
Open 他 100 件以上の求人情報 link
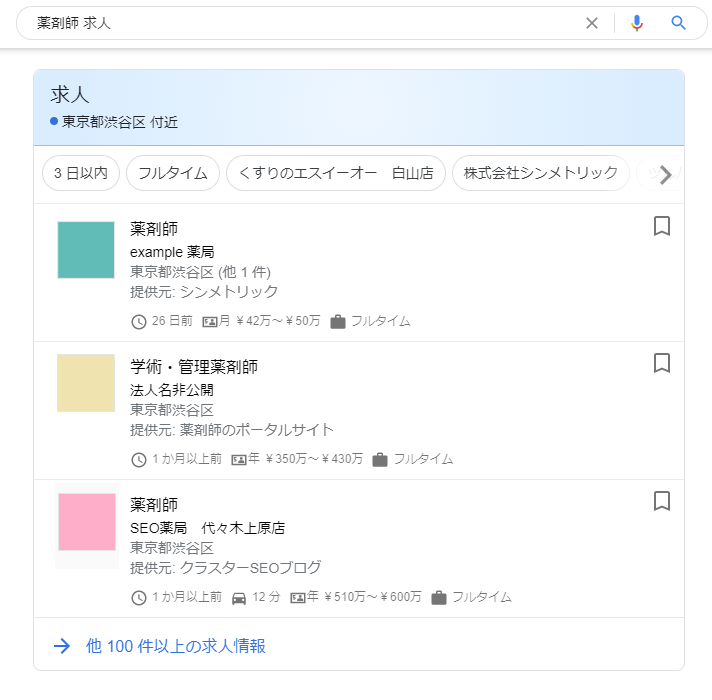(x=176, y=646)
